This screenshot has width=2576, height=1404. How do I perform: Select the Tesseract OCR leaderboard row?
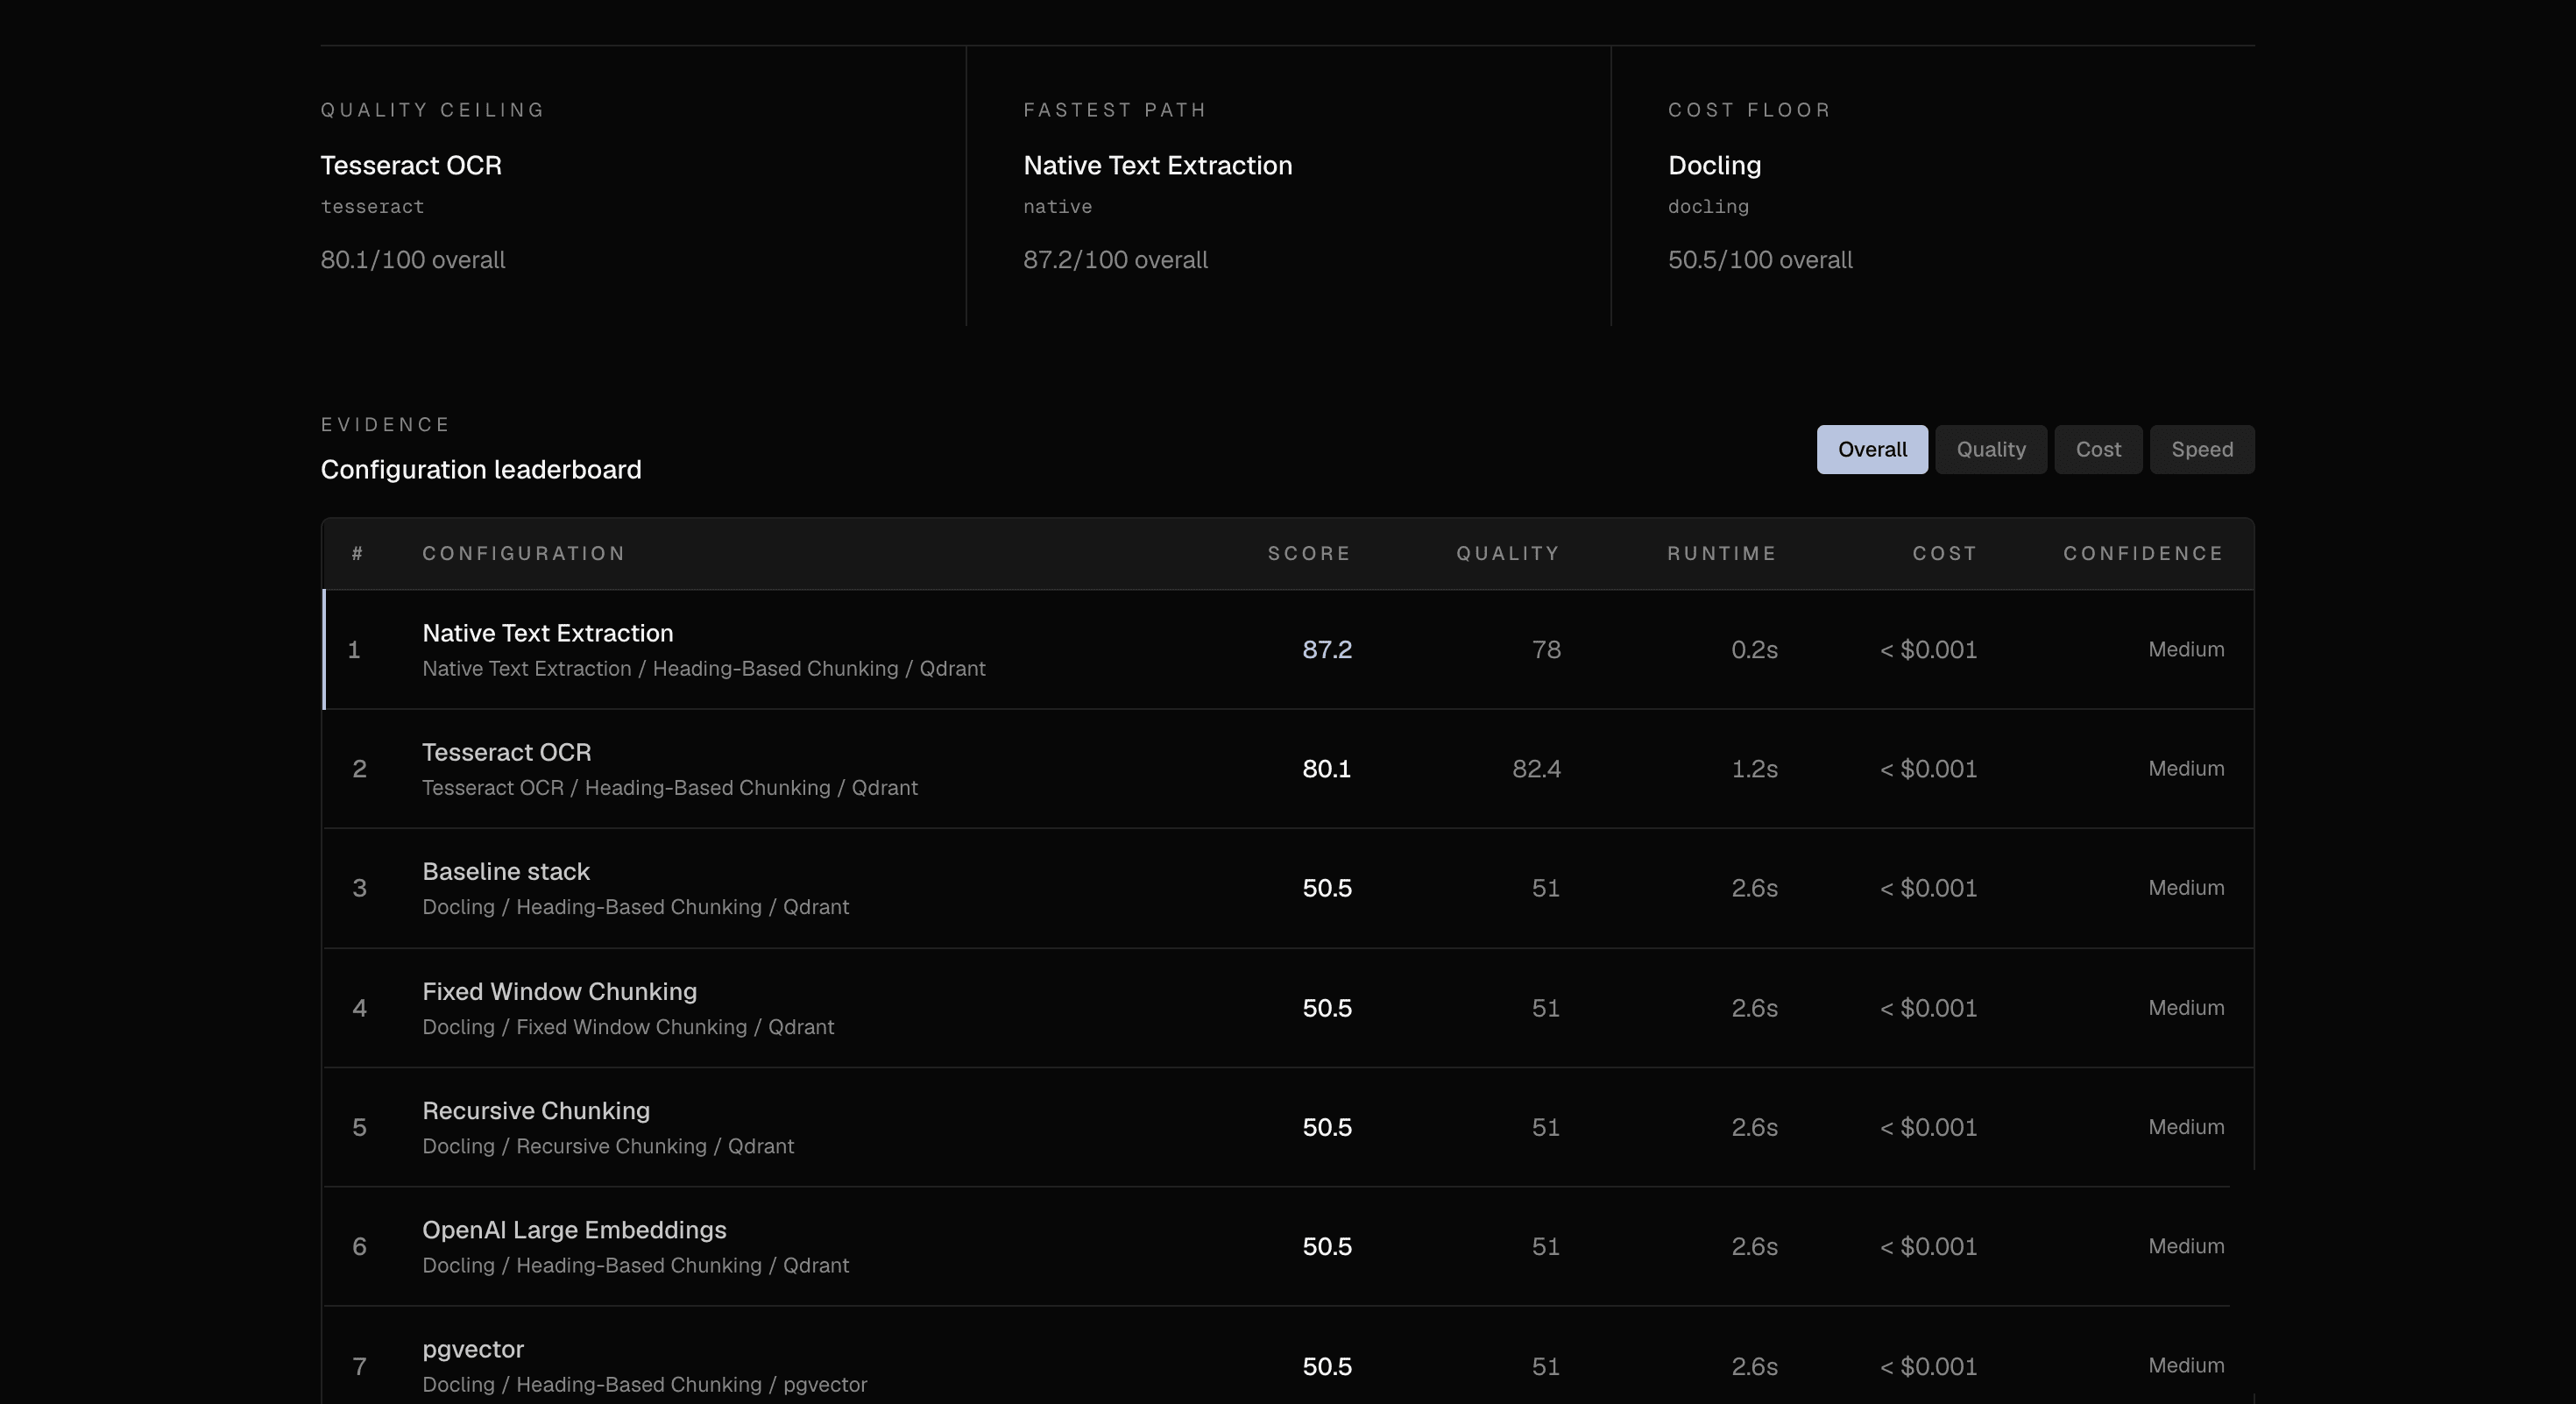(1288, 769)
